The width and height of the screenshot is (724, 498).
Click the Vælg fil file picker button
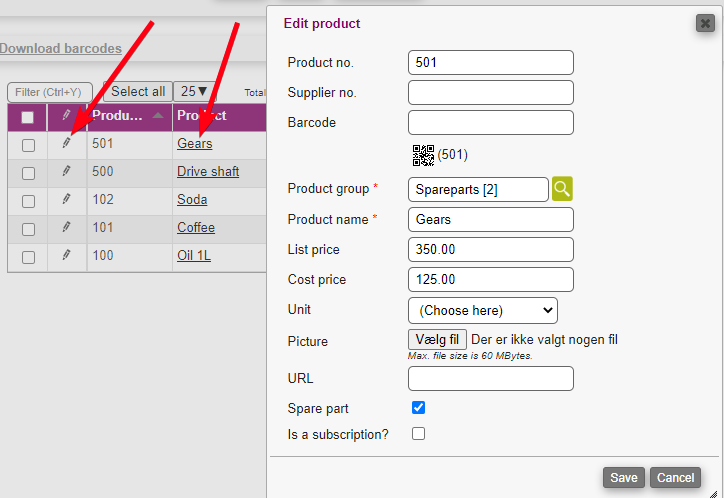point(438,340)
